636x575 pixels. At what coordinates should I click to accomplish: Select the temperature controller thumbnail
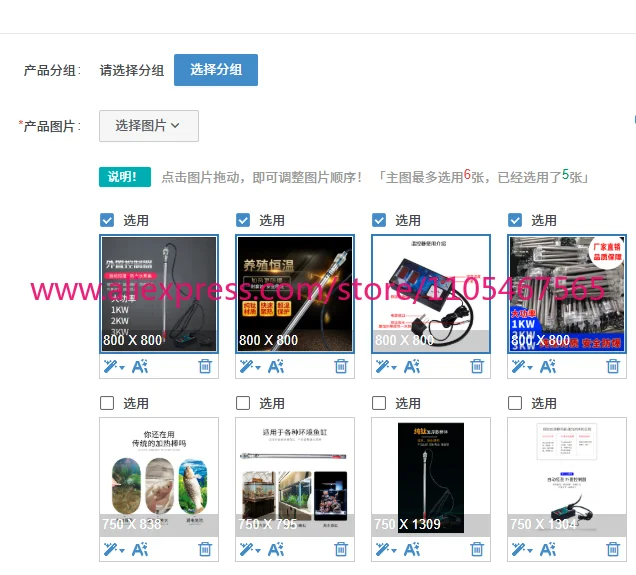coord(431,294)
